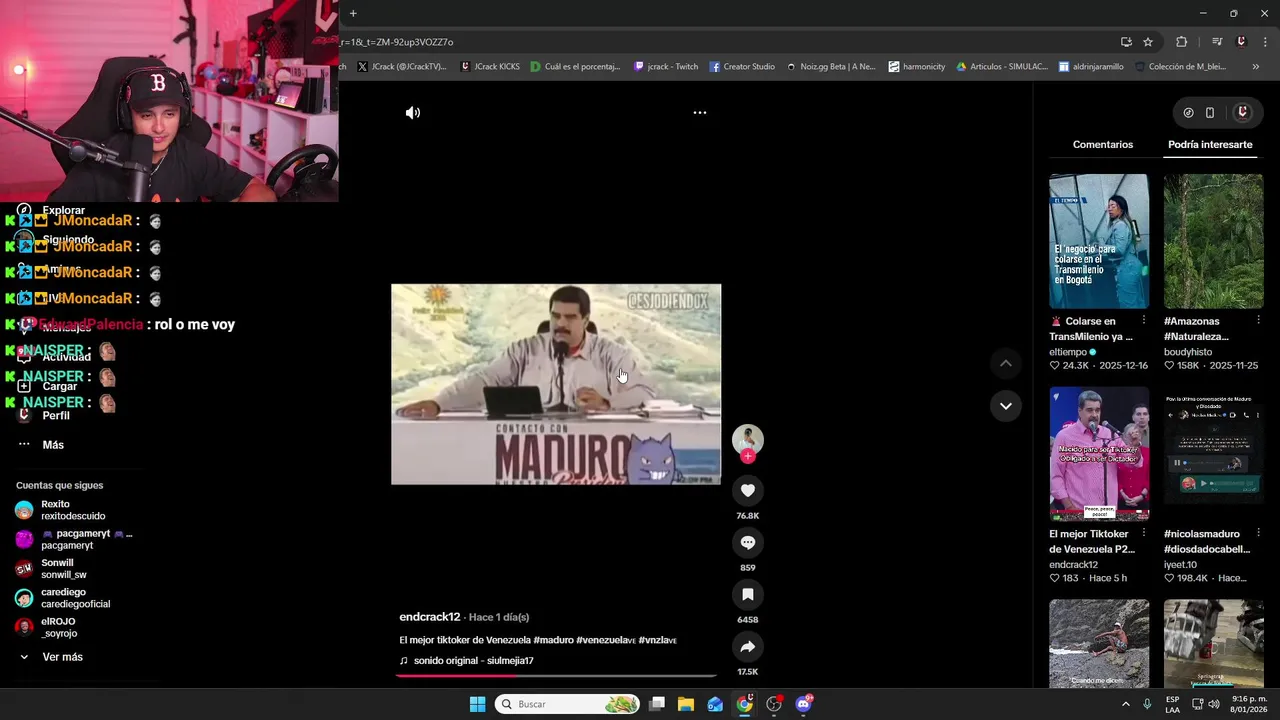Open options for the nicolasmaduro diosdadocabello card
The image size is (1280, 720).
[x=1258, y=534]
